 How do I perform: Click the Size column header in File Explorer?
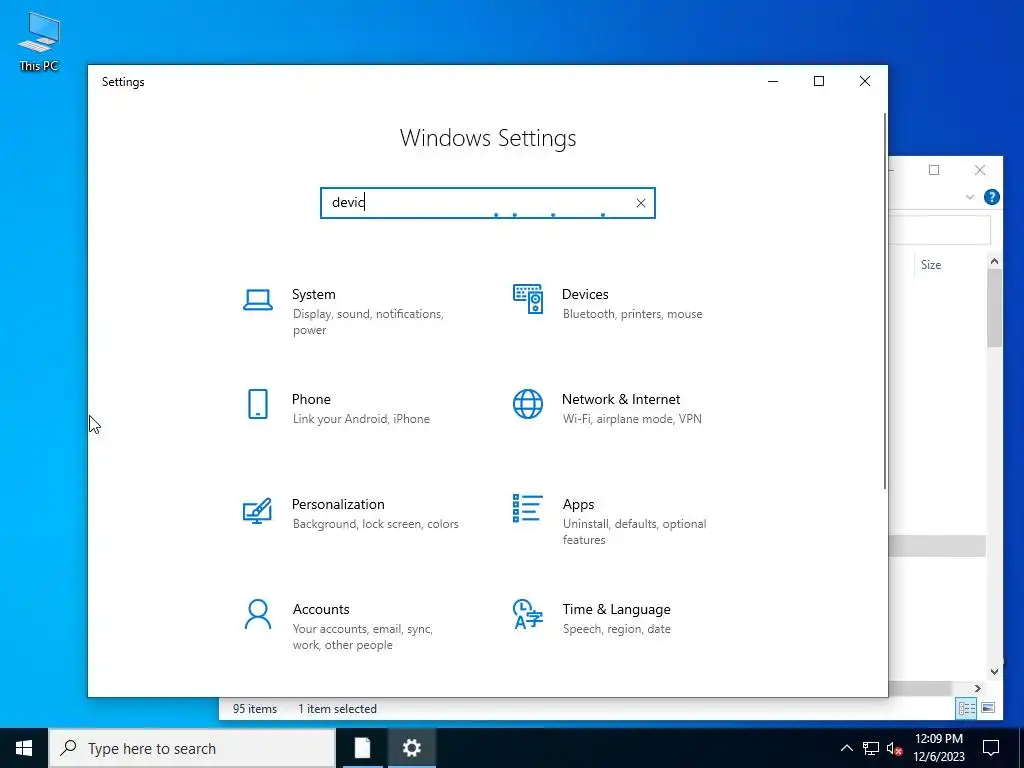931,264
